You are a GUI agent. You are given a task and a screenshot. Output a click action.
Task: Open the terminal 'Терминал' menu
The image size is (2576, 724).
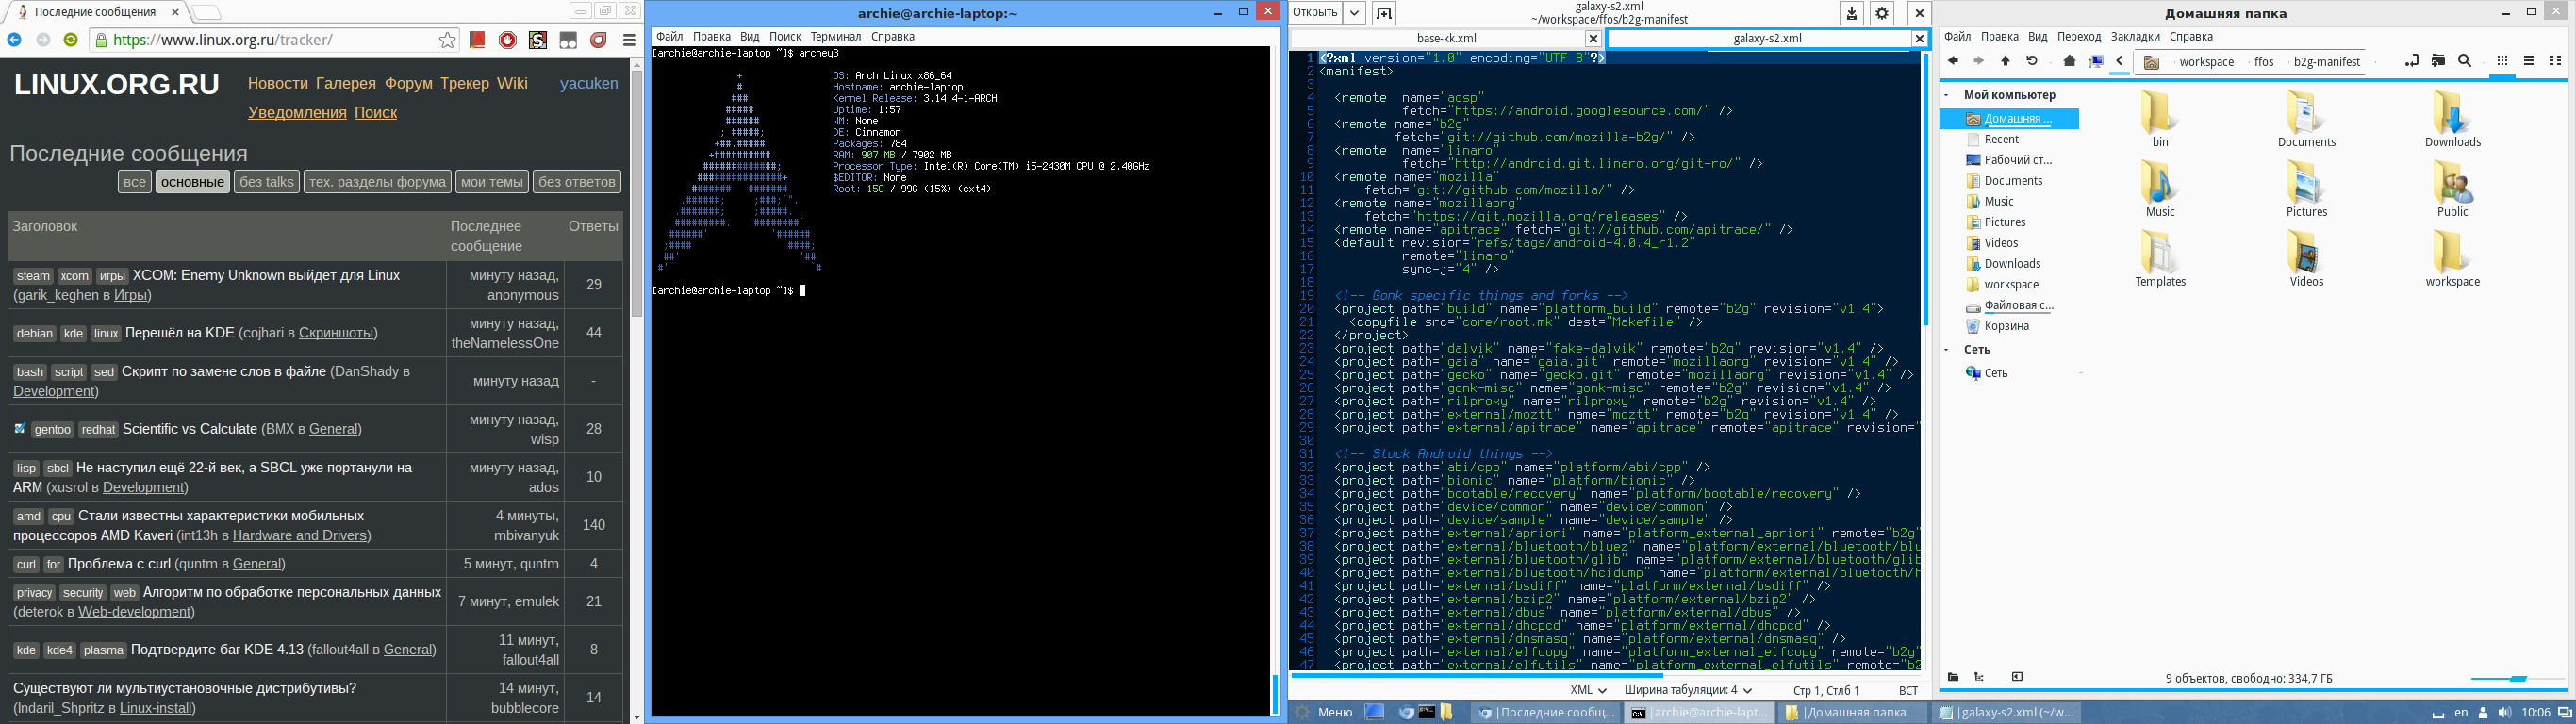(x=835, y=36)
